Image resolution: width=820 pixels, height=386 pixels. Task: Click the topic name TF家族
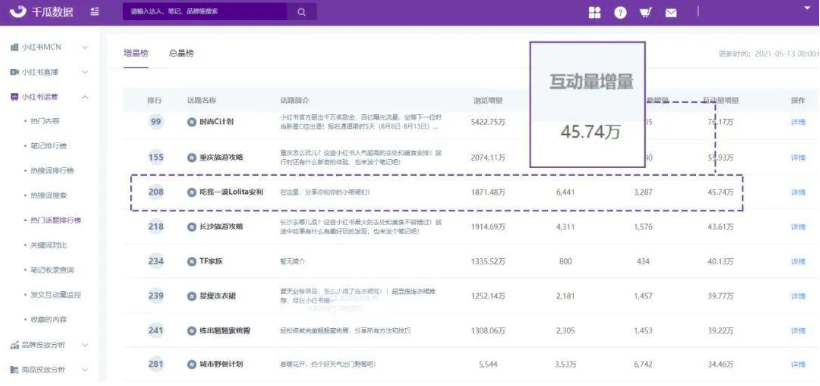(x=211, y=261)
